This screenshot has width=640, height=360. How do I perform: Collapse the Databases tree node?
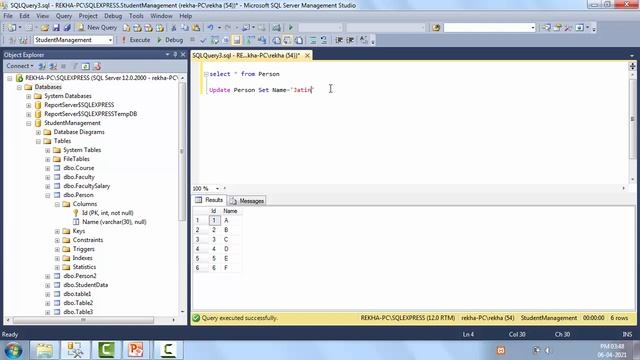(x=19, y=87)
